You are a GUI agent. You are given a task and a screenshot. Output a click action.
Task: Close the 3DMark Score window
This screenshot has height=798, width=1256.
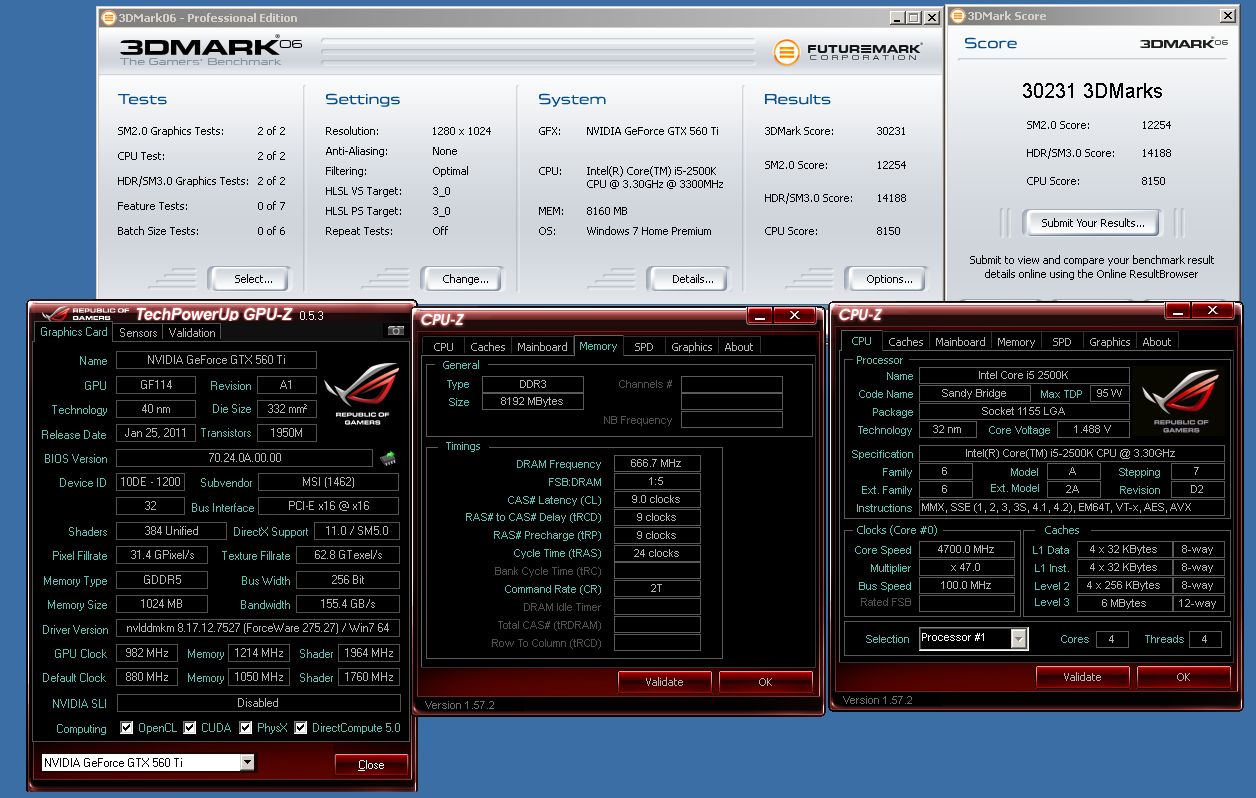[1228, 16]
